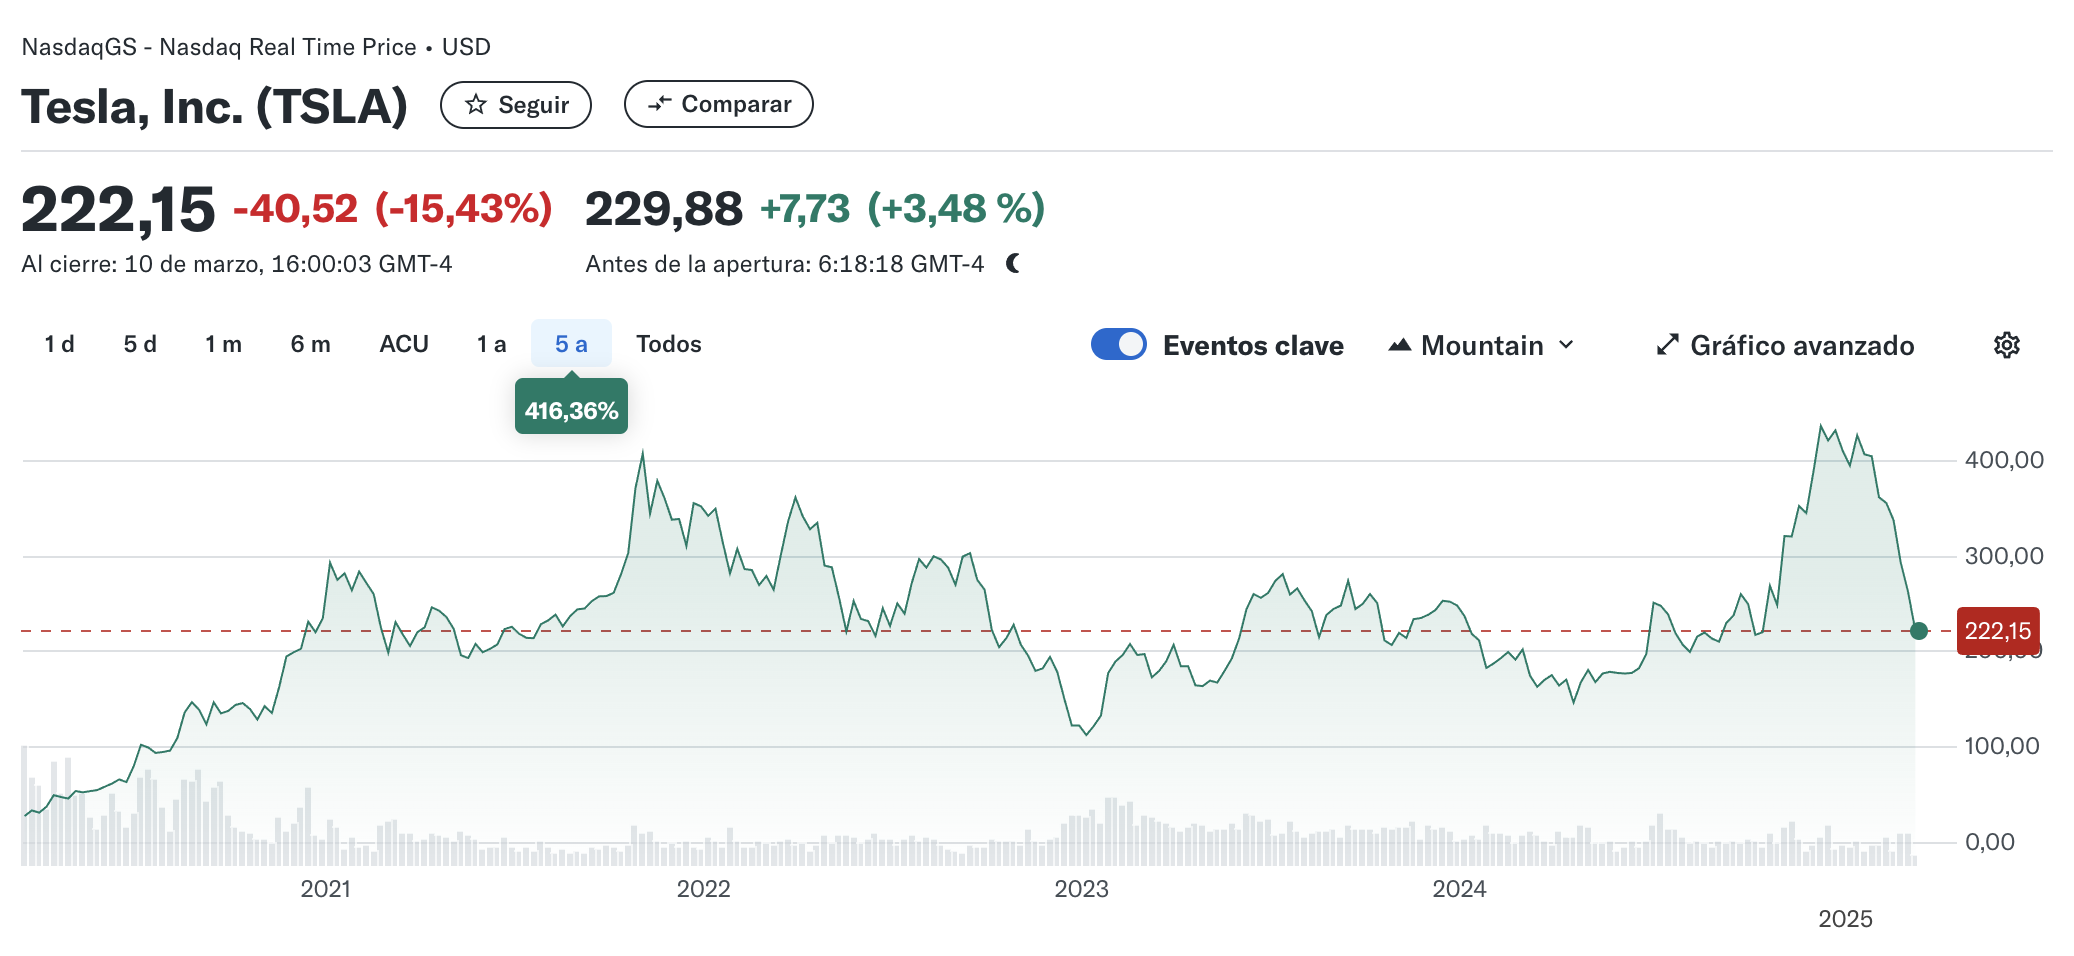
Task: Choose the ACU year-to-date range
Action: (404, 344)
